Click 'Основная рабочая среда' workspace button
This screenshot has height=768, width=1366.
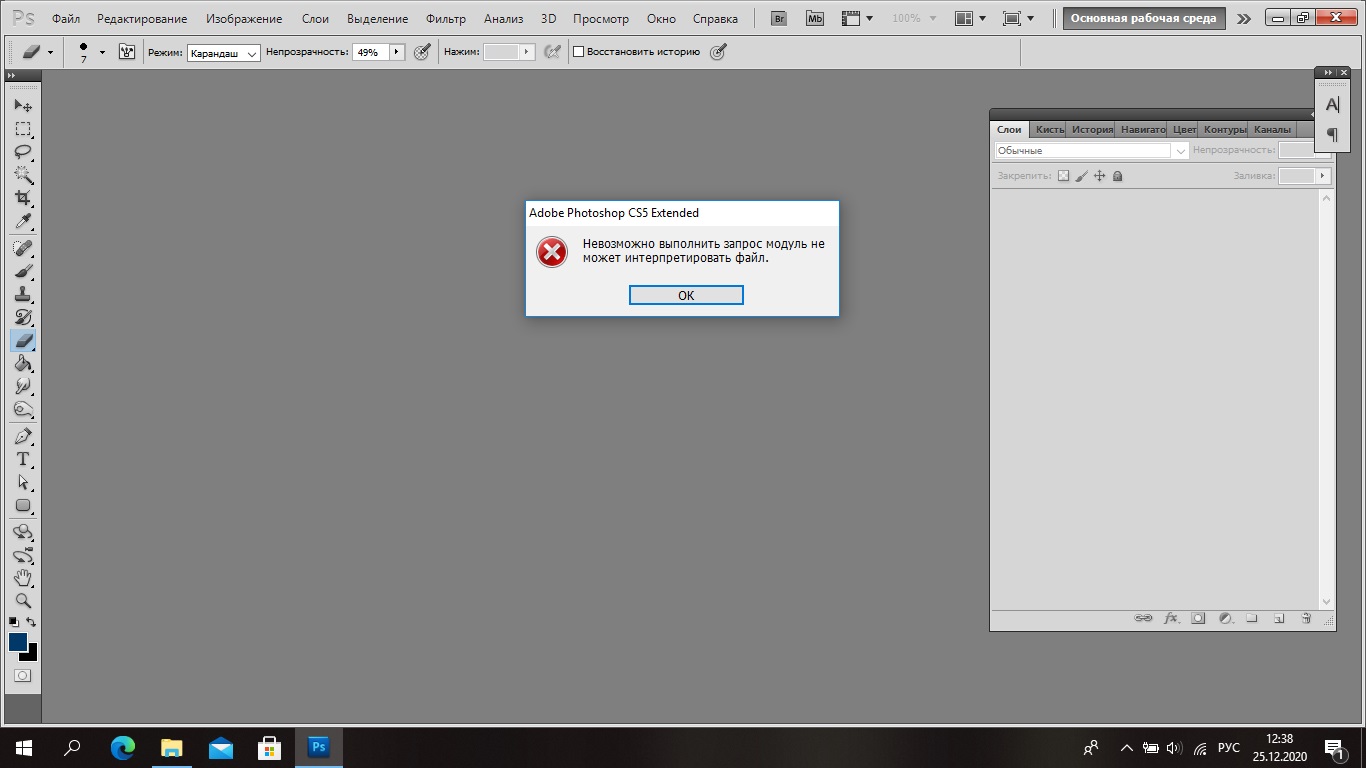click(x=1144, y=18)
